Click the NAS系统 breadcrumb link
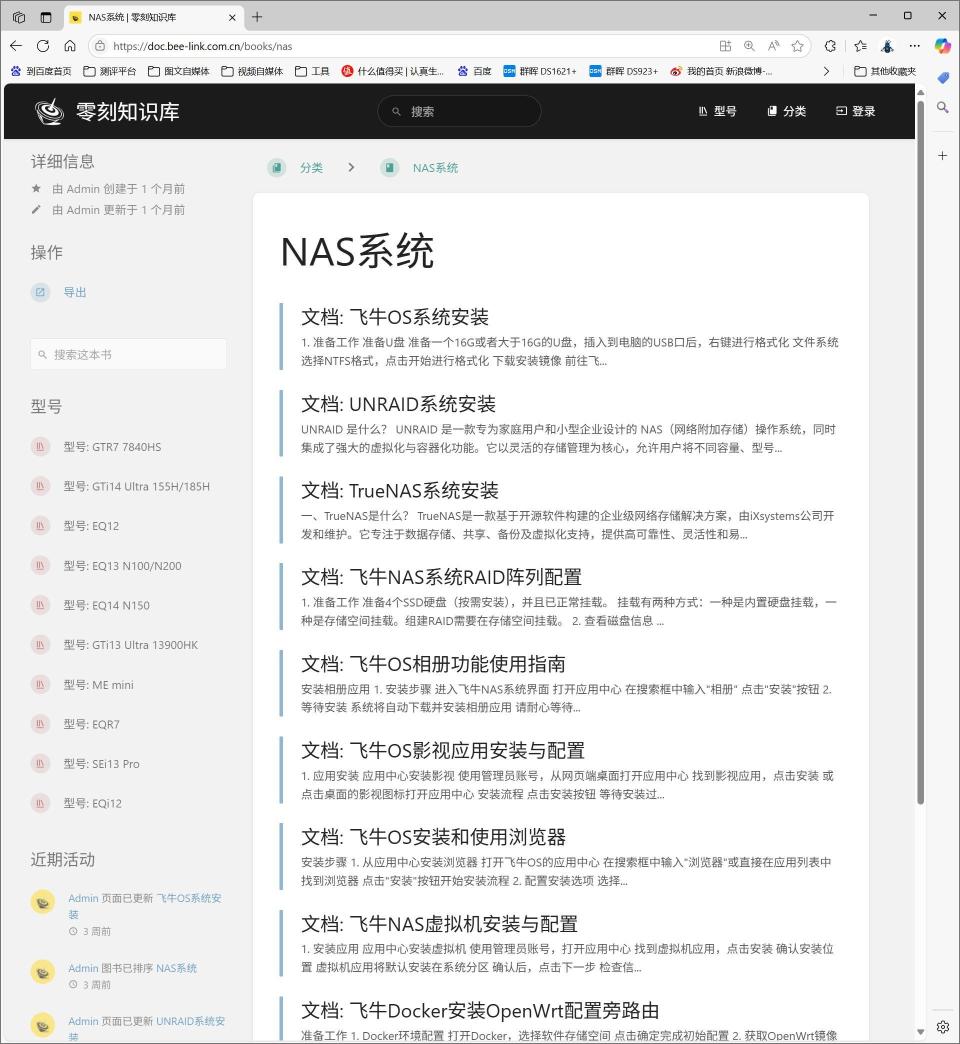Image resolution: width=960 pixels, height=1044 pixels. [435, 168]
